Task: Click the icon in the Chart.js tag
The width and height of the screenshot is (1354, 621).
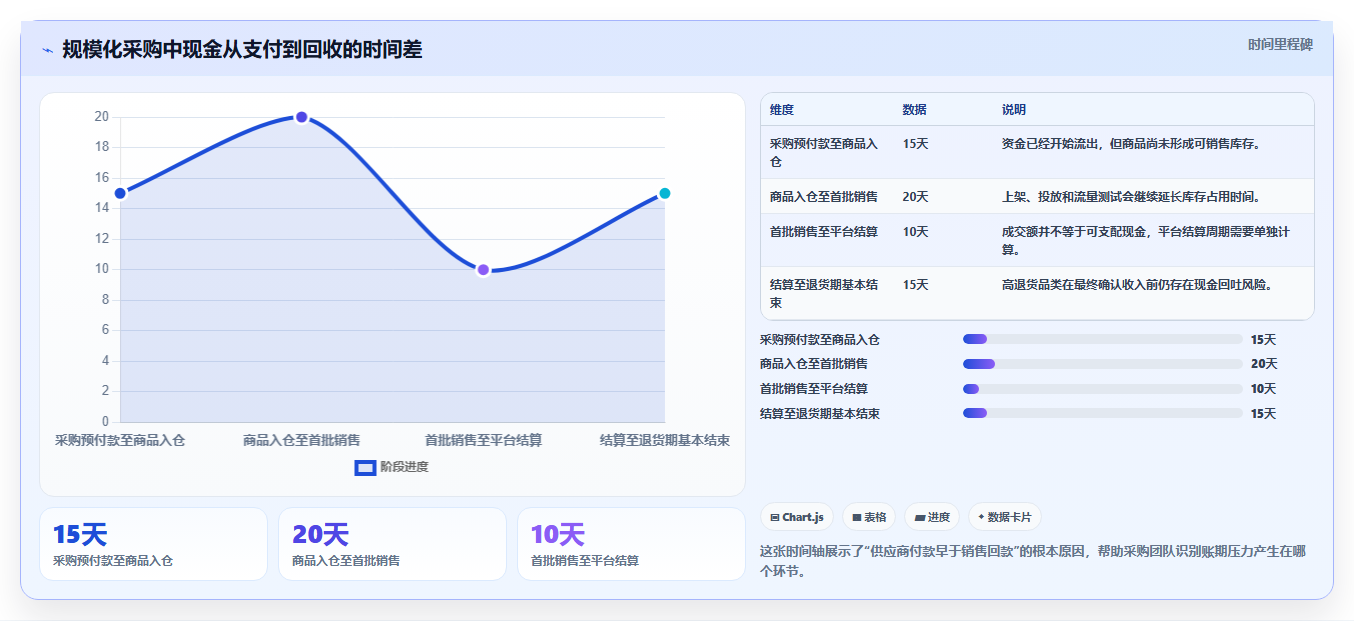Action: [775, 518]
